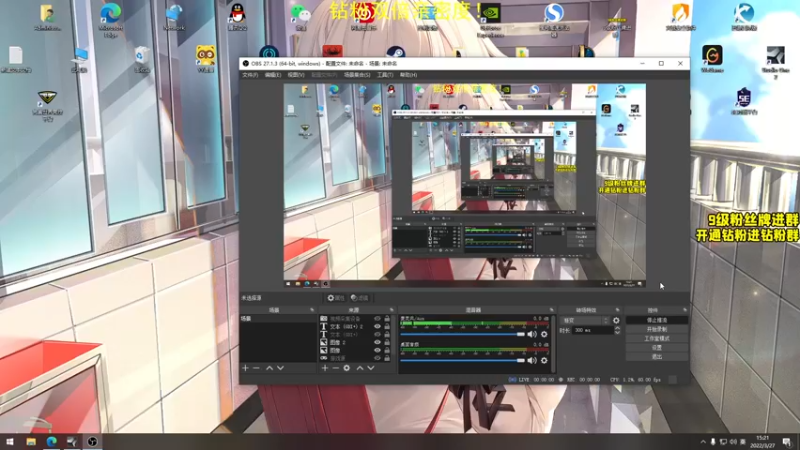This screenshot has width=800, height=450.
Task: Mute the 麦克风/Aux speaker icon
Action: 532,334
